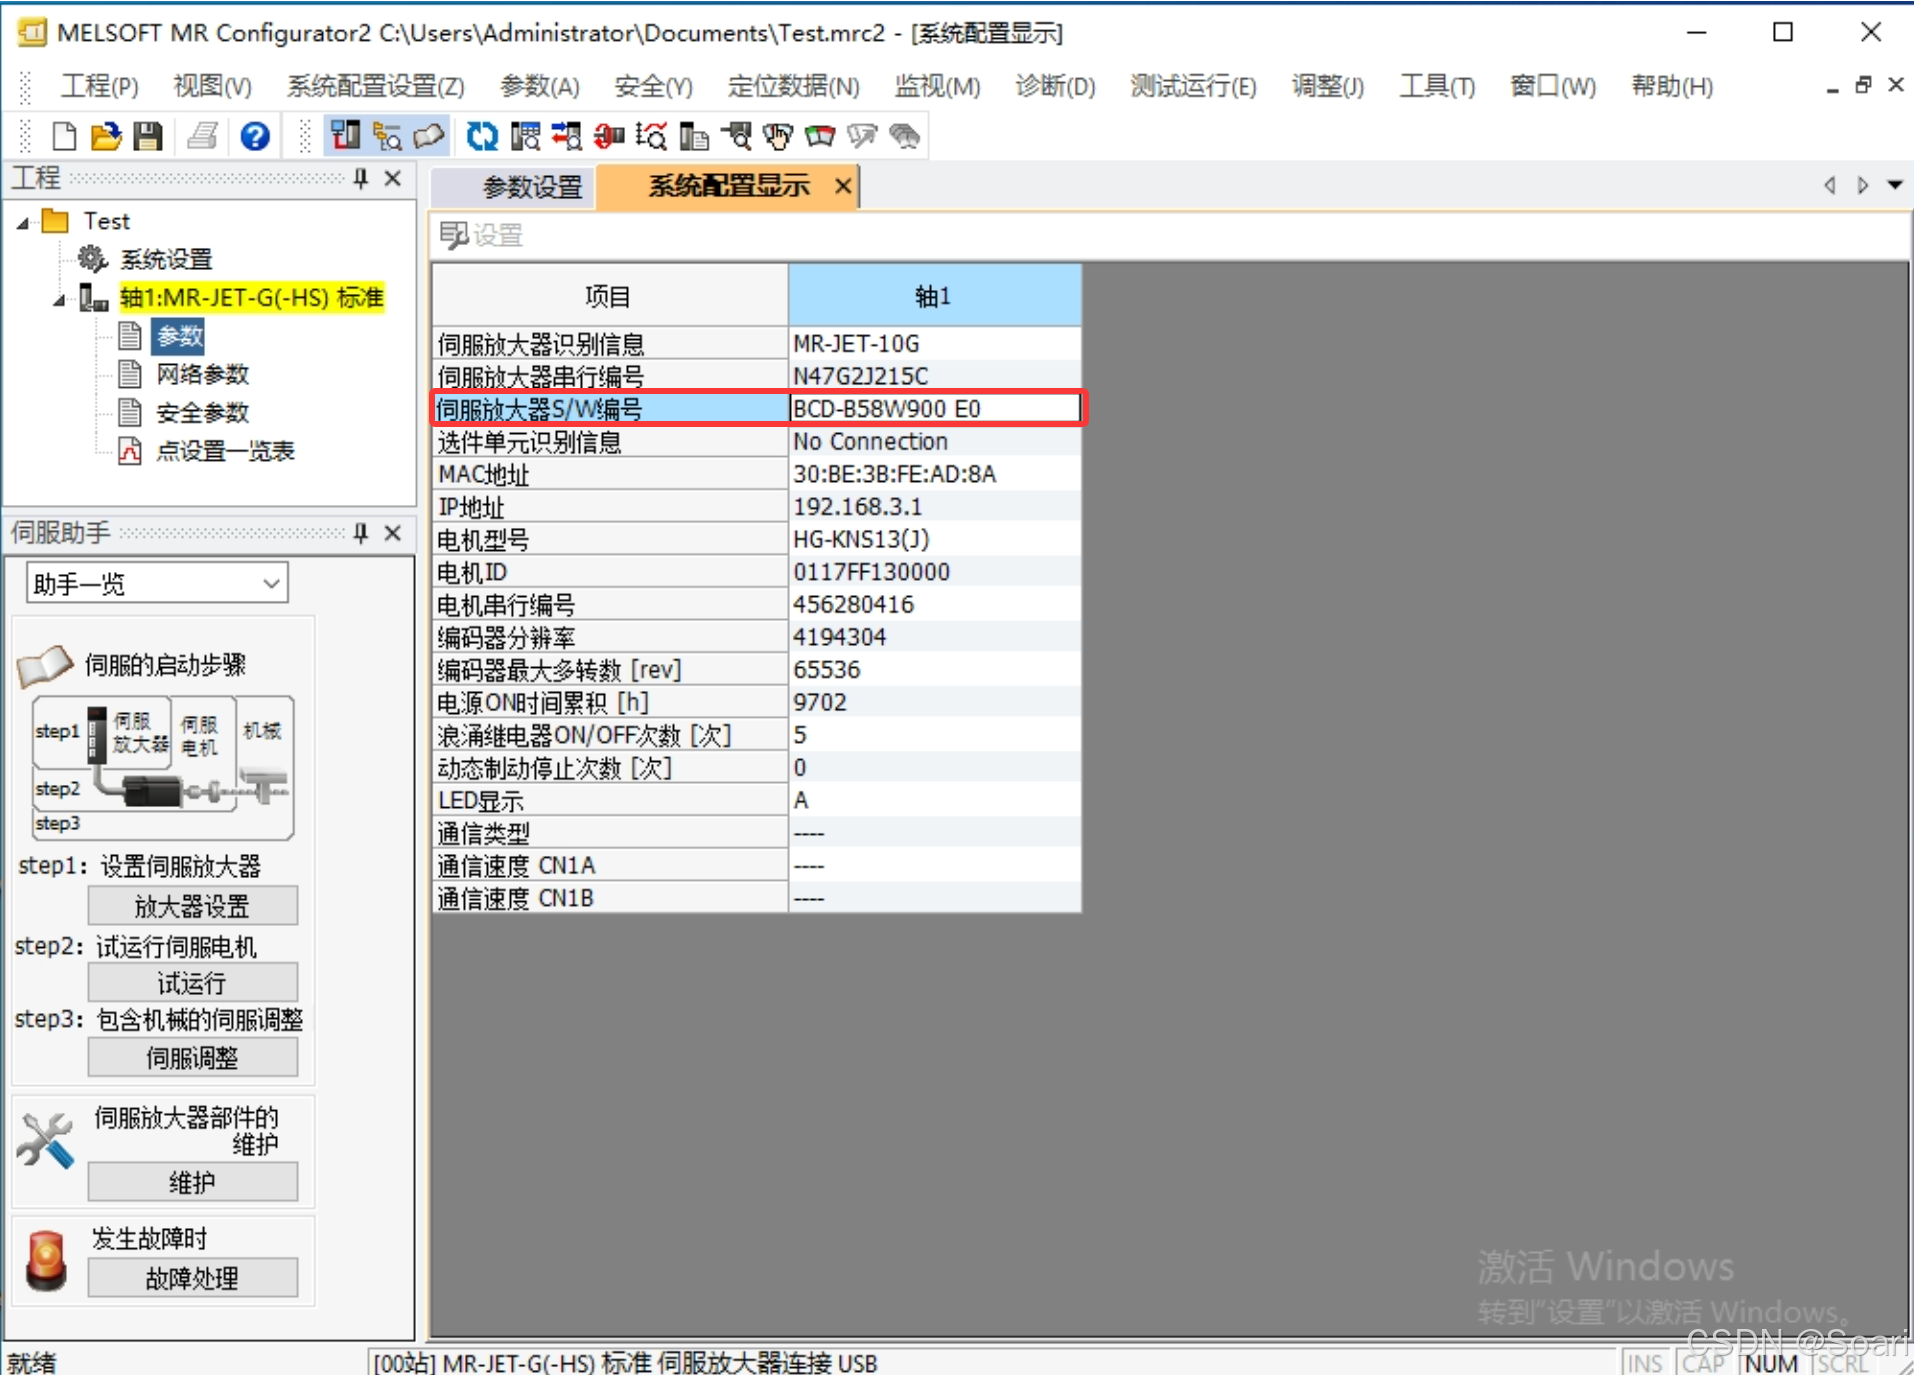Collapse the 轴1:MR-JET-G(-HS) tree node
Viewport: 1914px width, 1375px height.
click(x=60, y=299)
